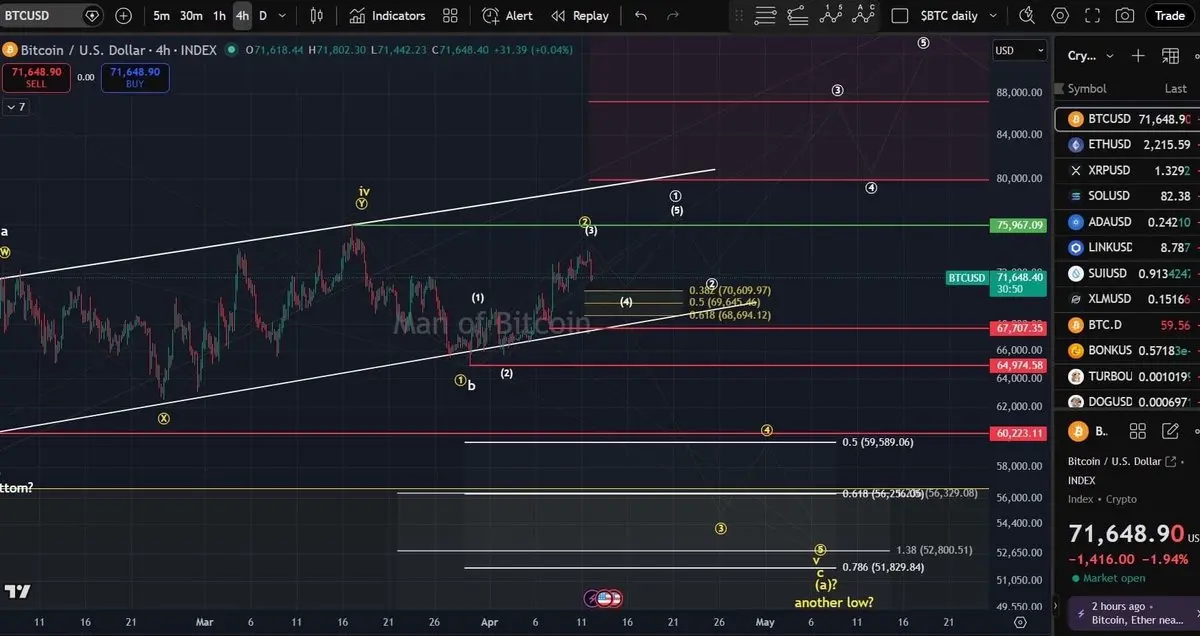Click the red SELL 71,648.90 button
This screenshot has width=1200, height=636.
coord(36,78)
